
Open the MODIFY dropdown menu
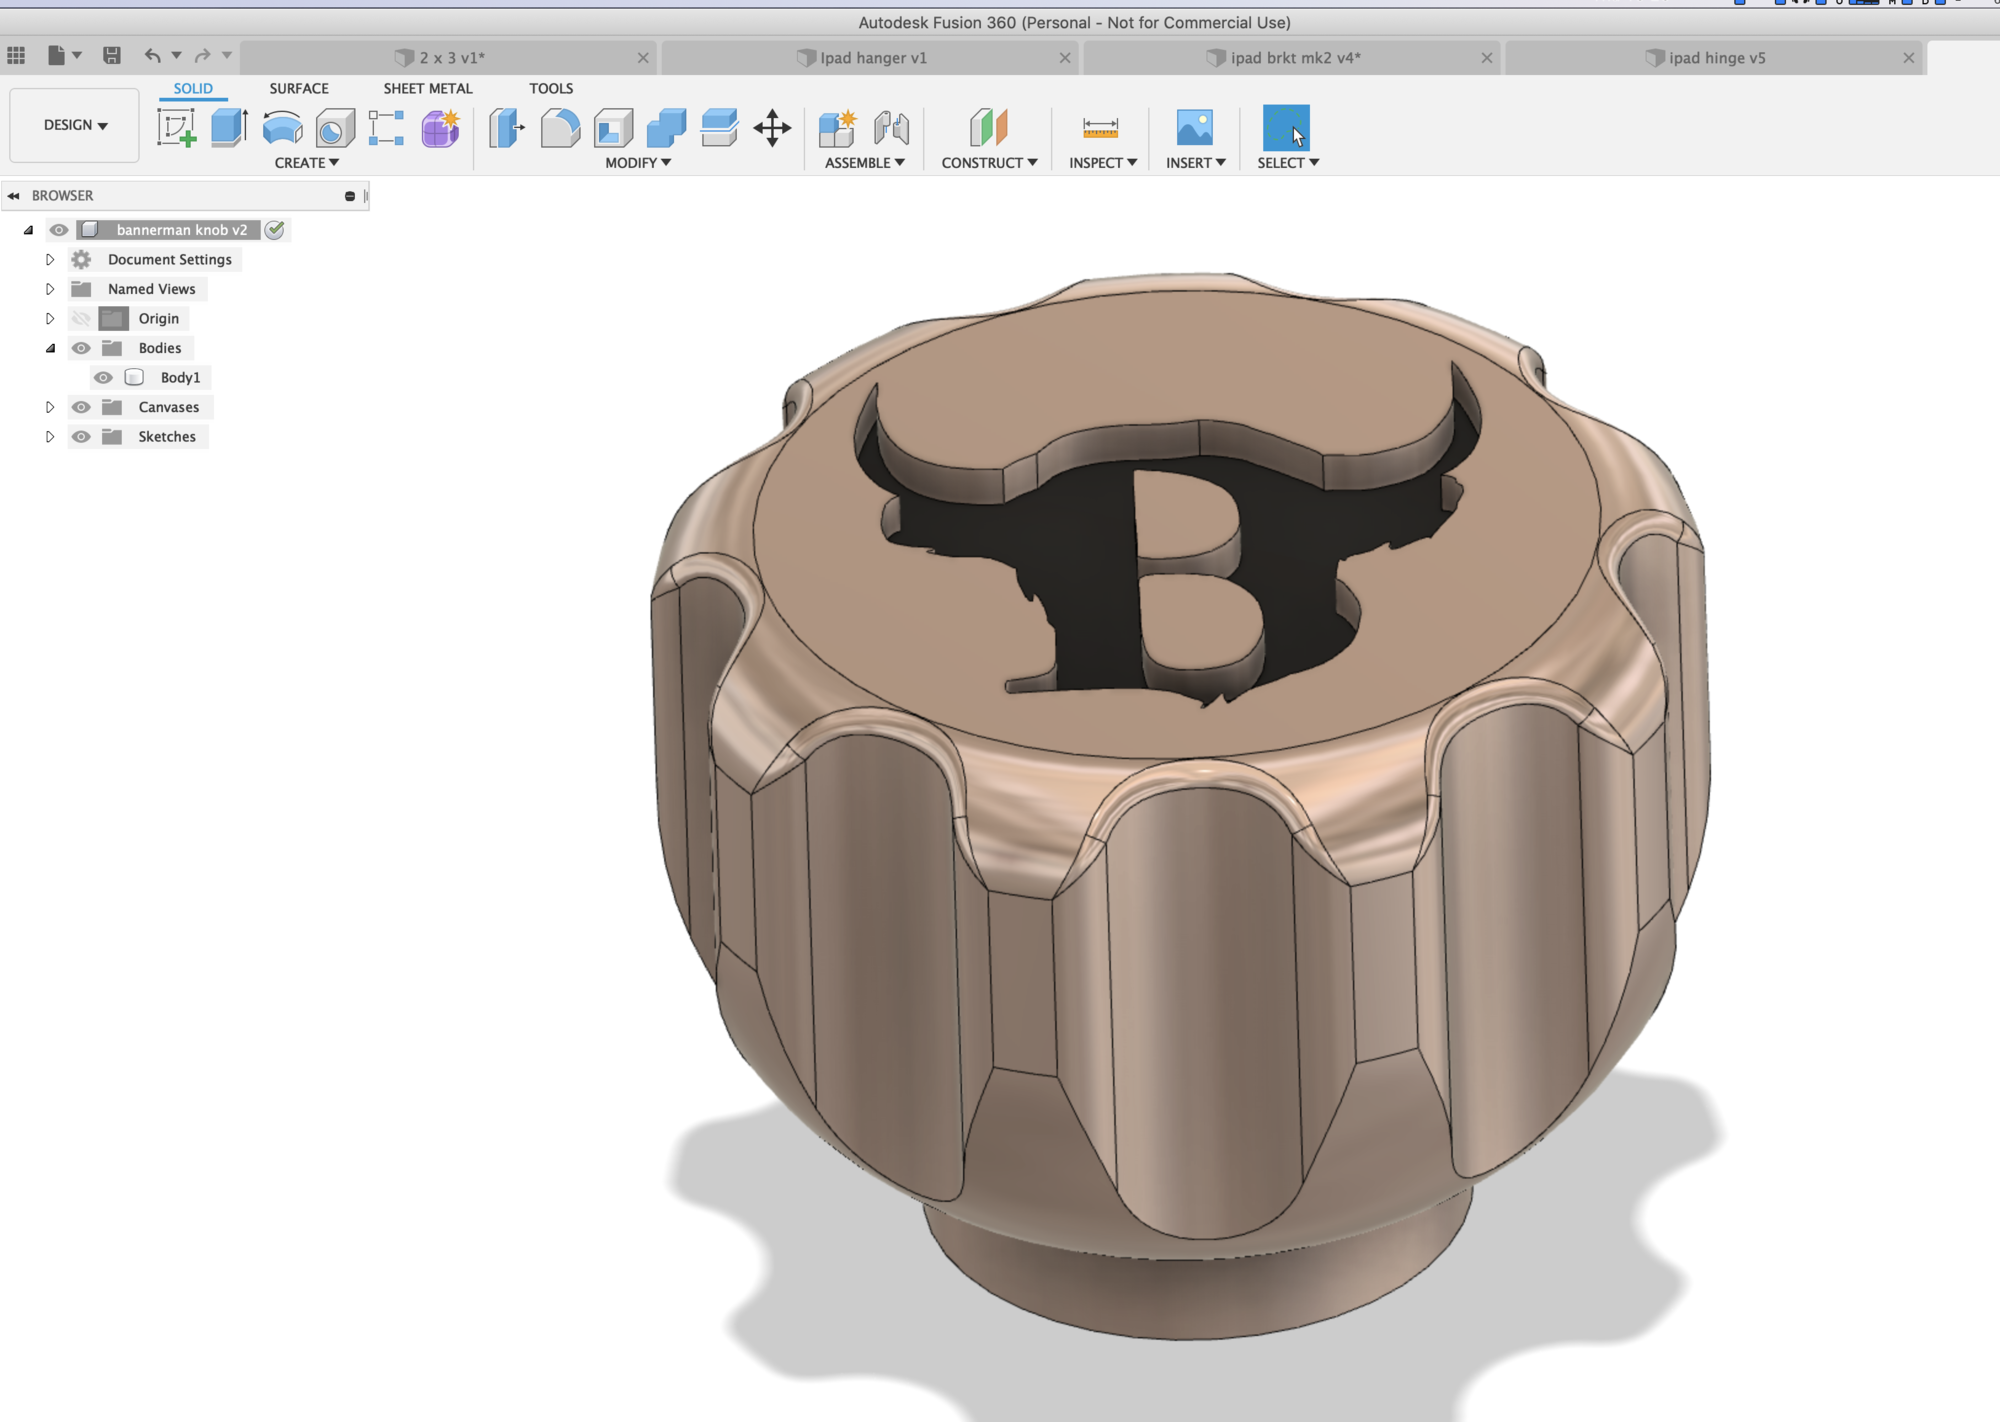click(x=638, y=162)
